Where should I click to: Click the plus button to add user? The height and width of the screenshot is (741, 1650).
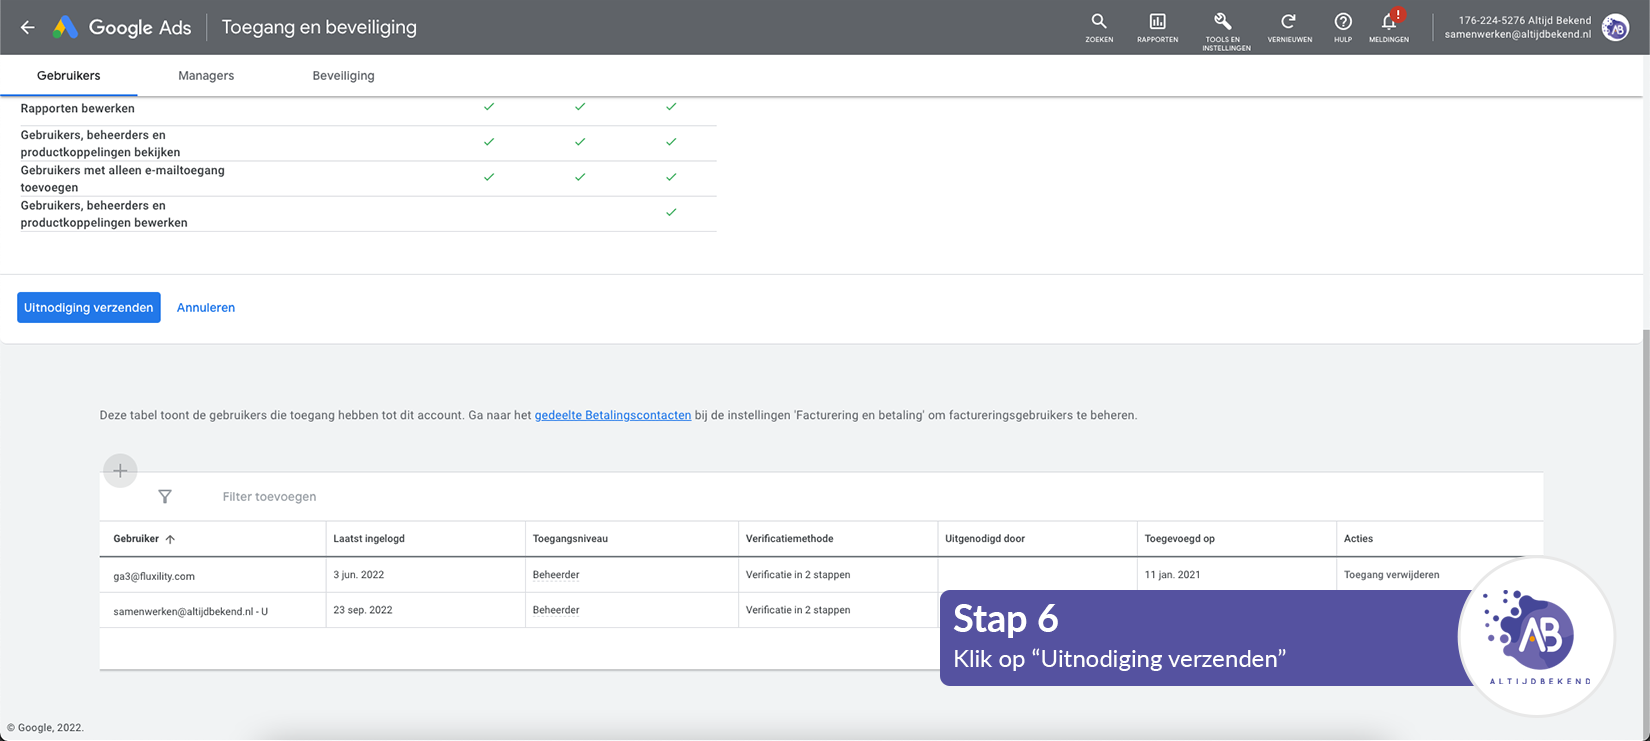pyautogui.click(x=120, y=471)
